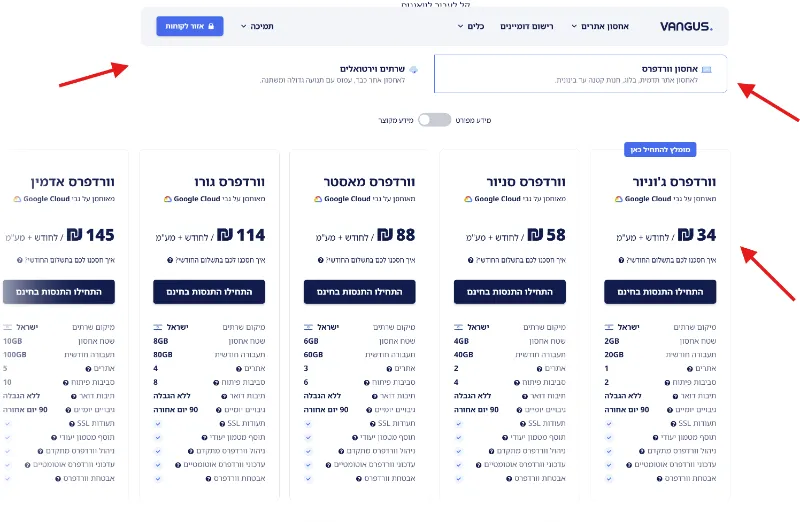The height and width of the screenshot is (522, 800).
Task: Click the info icon beside תעודת SSL in וורדפרס ג'וניור
Action: coord(673,424)
